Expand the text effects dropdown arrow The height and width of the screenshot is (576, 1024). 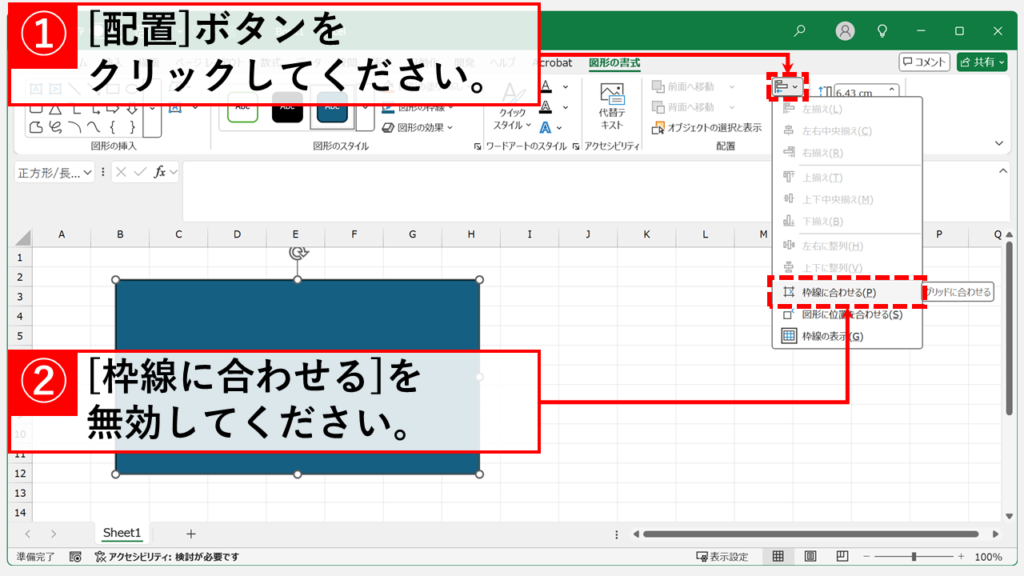559,128
